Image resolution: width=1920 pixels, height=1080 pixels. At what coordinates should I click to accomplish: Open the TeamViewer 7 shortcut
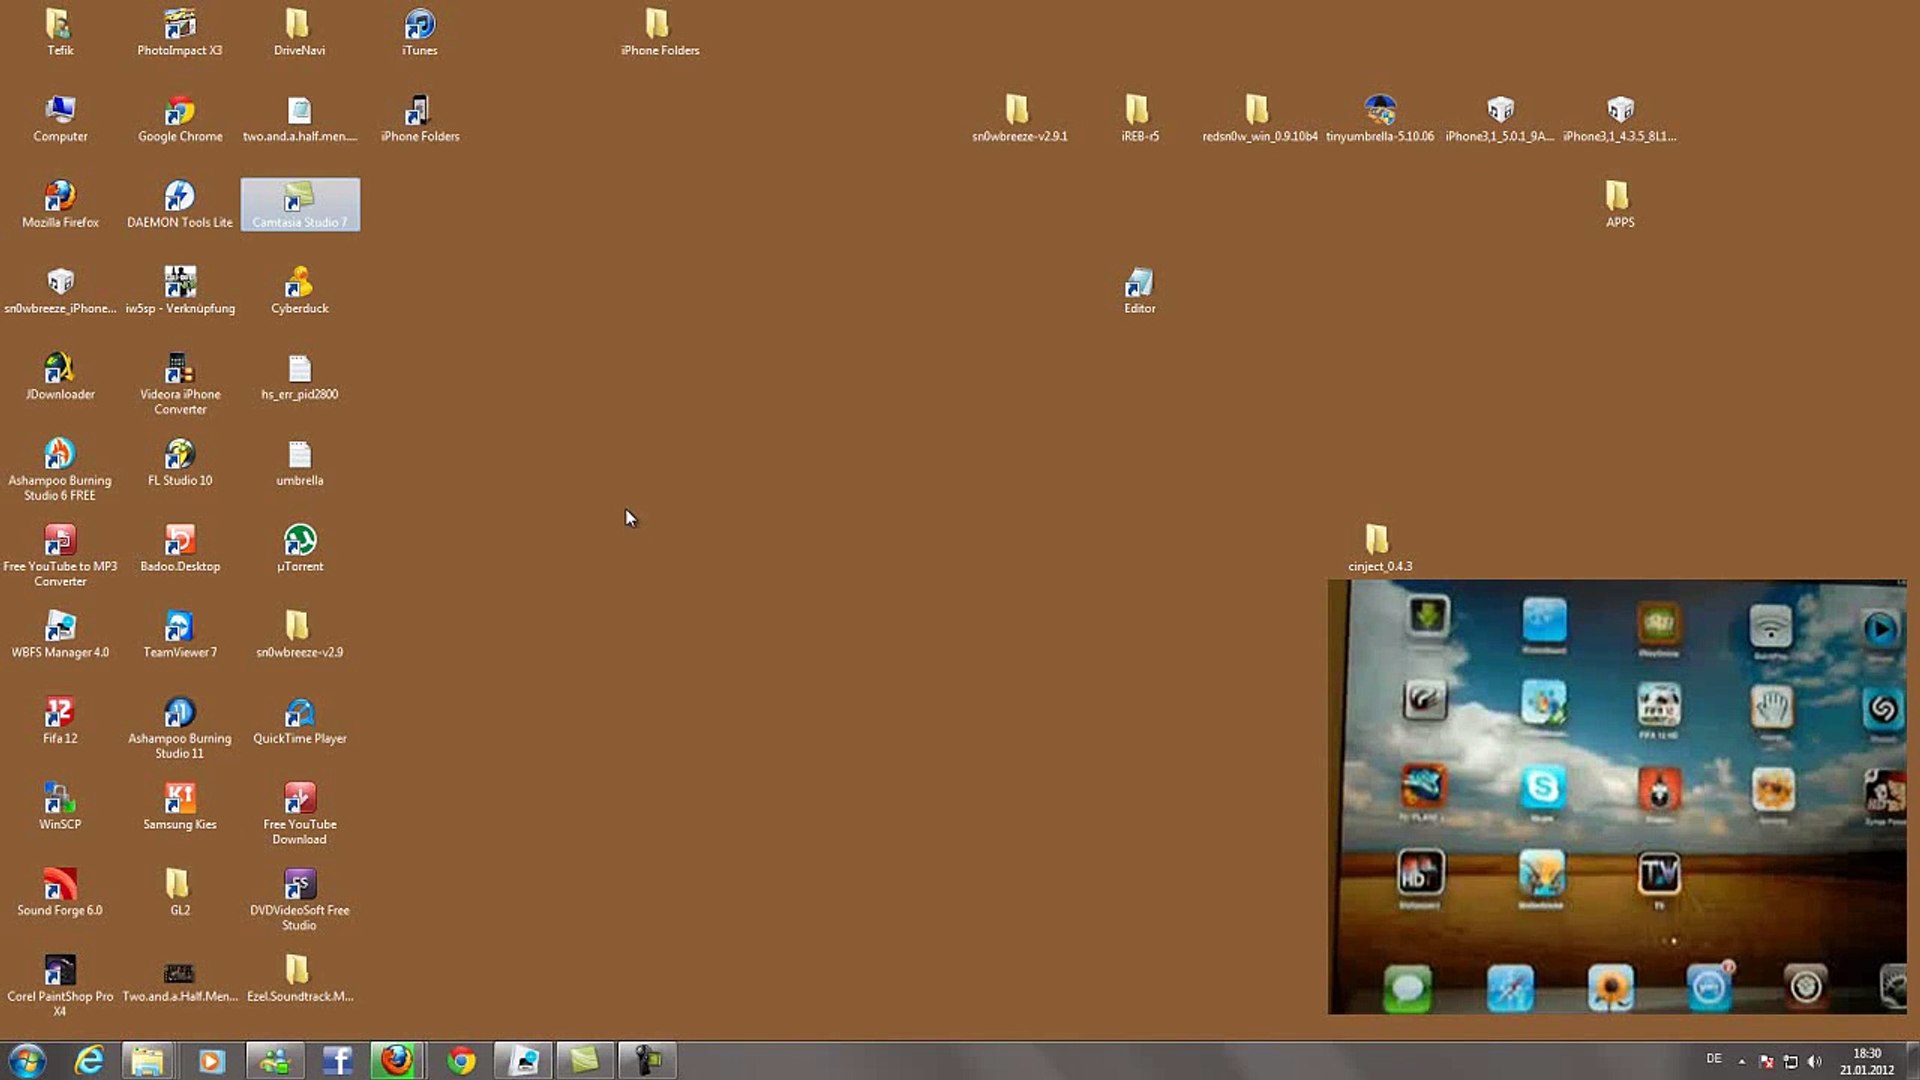click(x=180, y=635)
